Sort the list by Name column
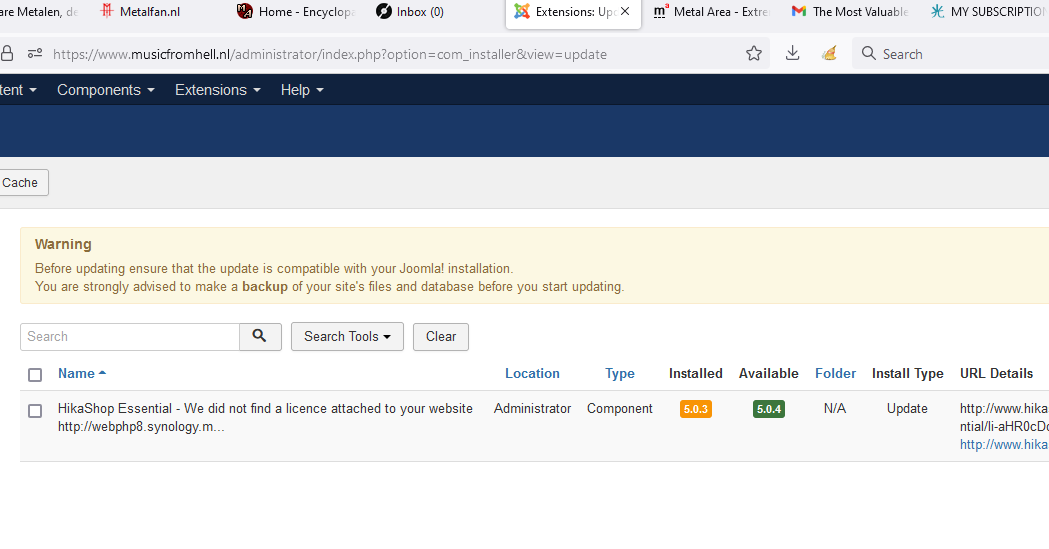The height and width of the screenshot is (549, 1049). pyautogui.click(x=82, y=373)
